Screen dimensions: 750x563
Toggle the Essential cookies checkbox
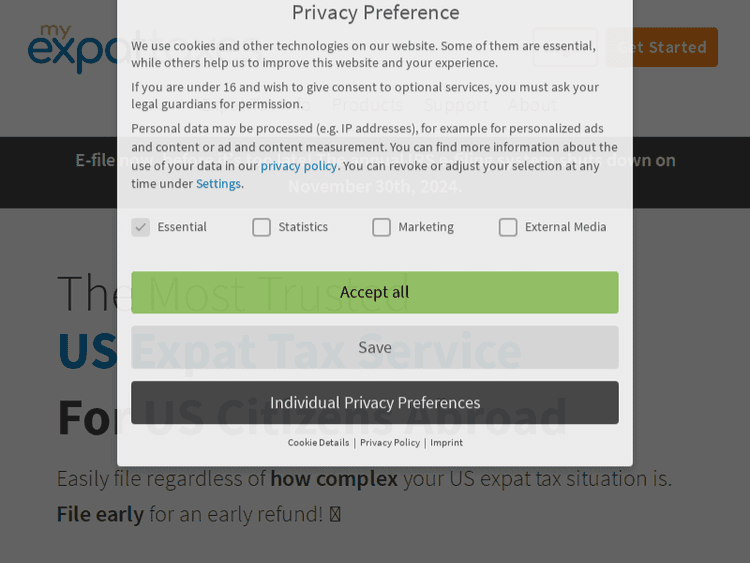[141, 227]
